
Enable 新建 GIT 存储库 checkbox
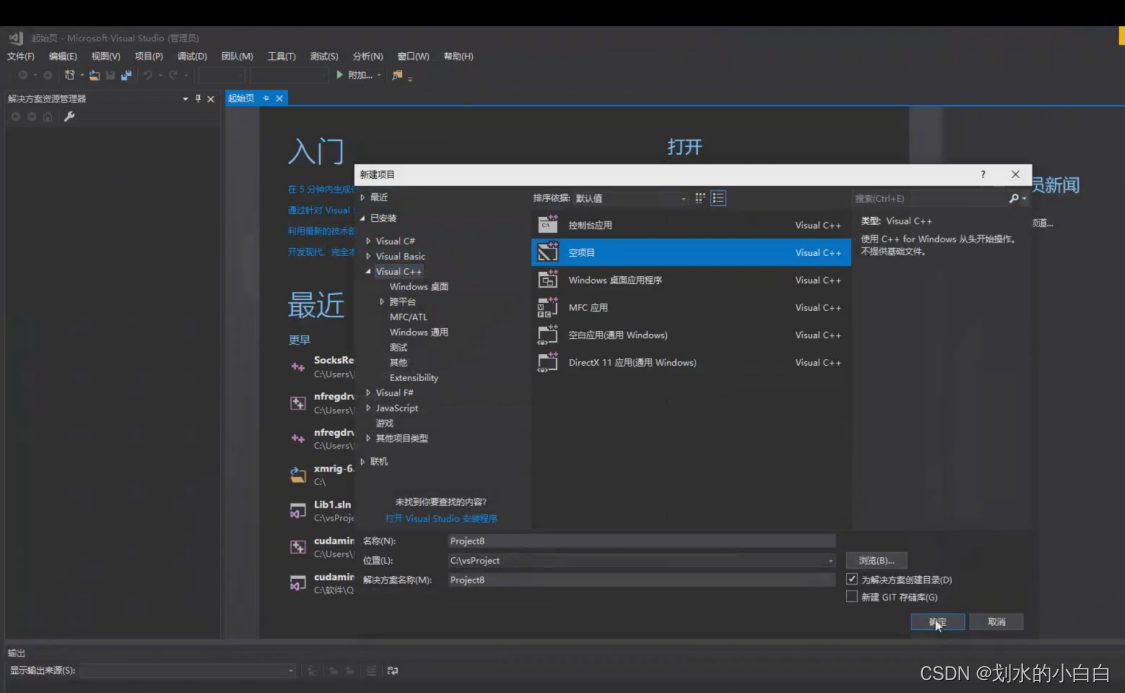click(x=852, y=596)
